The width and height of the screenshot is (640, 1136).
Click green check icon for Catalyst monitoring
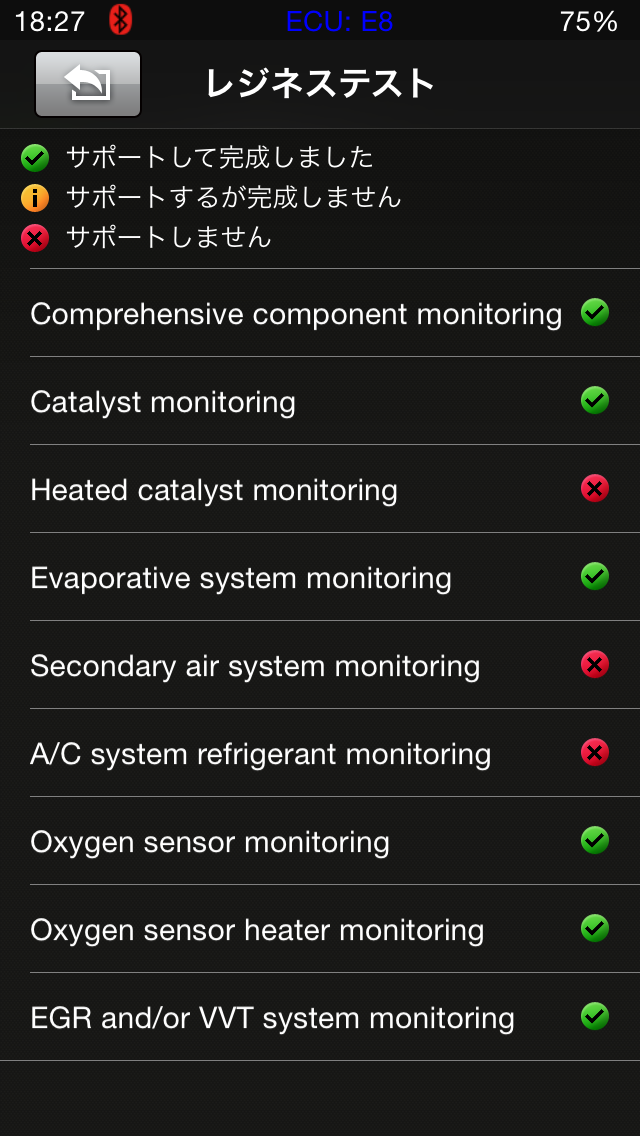click(595, 401)
